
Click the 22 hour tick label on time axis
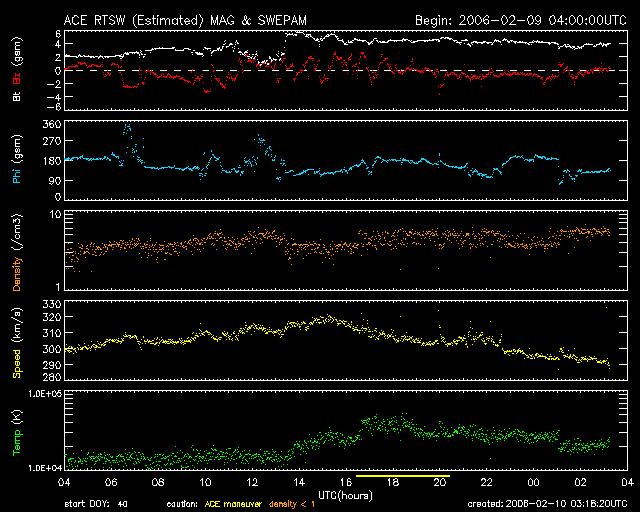(x=487, y=483)
